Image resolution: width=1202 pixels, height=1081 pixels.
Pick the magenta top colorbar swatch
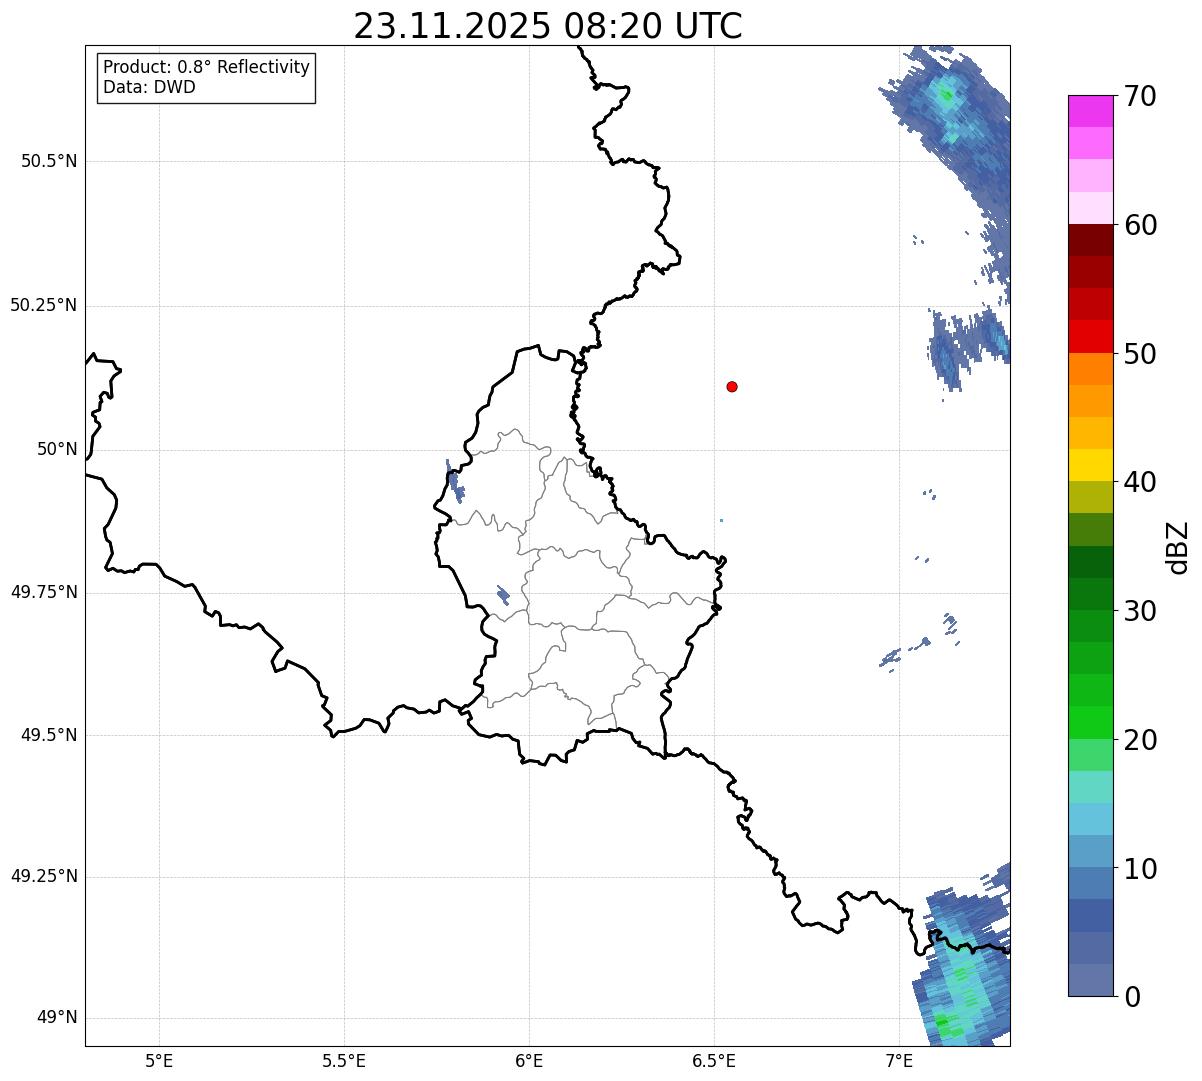1090,111
